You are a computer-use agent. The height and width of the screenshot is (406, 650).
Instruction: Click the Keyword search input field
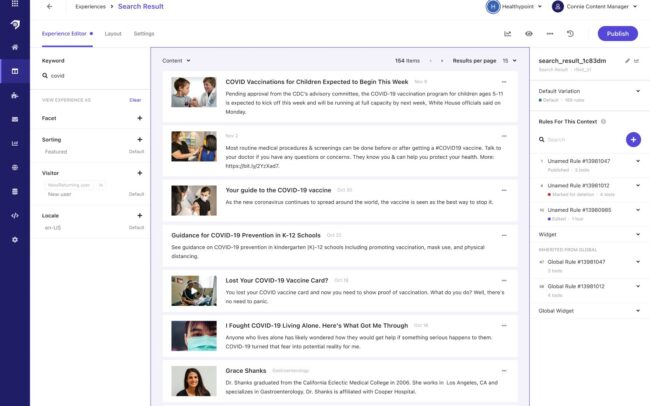click(92, 76)
